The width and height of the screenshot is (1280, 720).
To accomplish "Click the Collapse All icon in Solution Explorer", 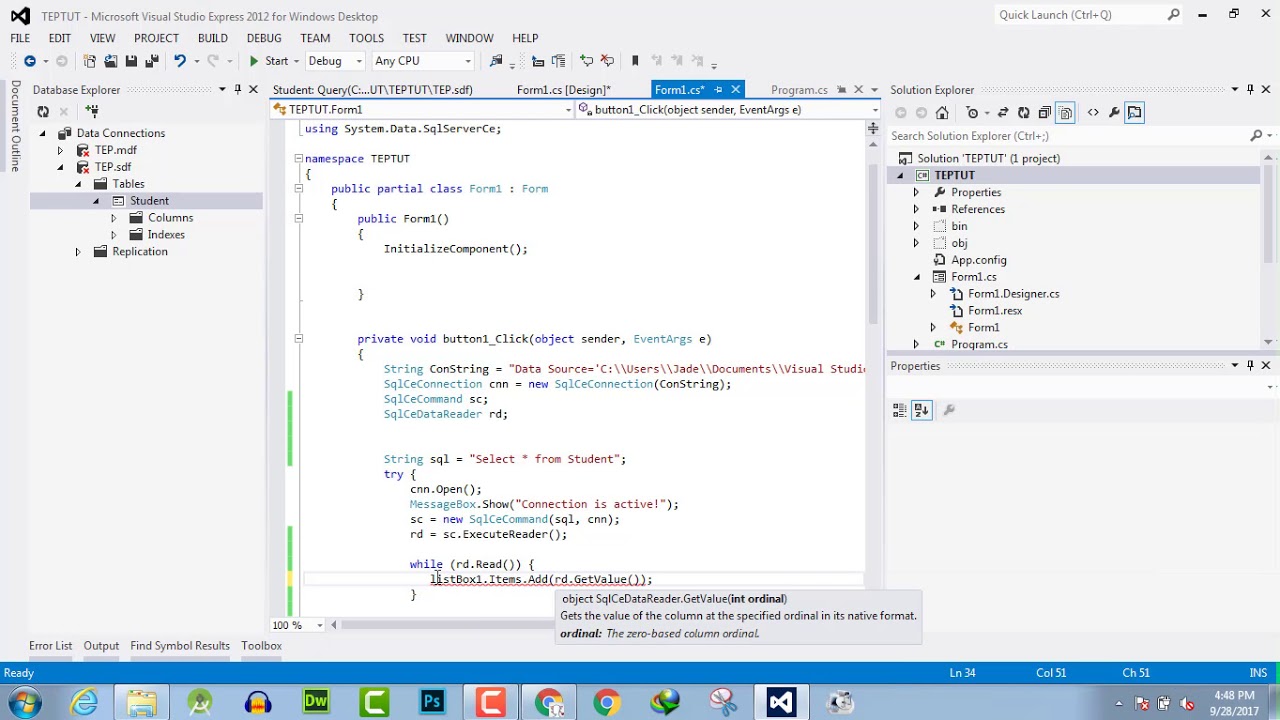I will 1044,112.
